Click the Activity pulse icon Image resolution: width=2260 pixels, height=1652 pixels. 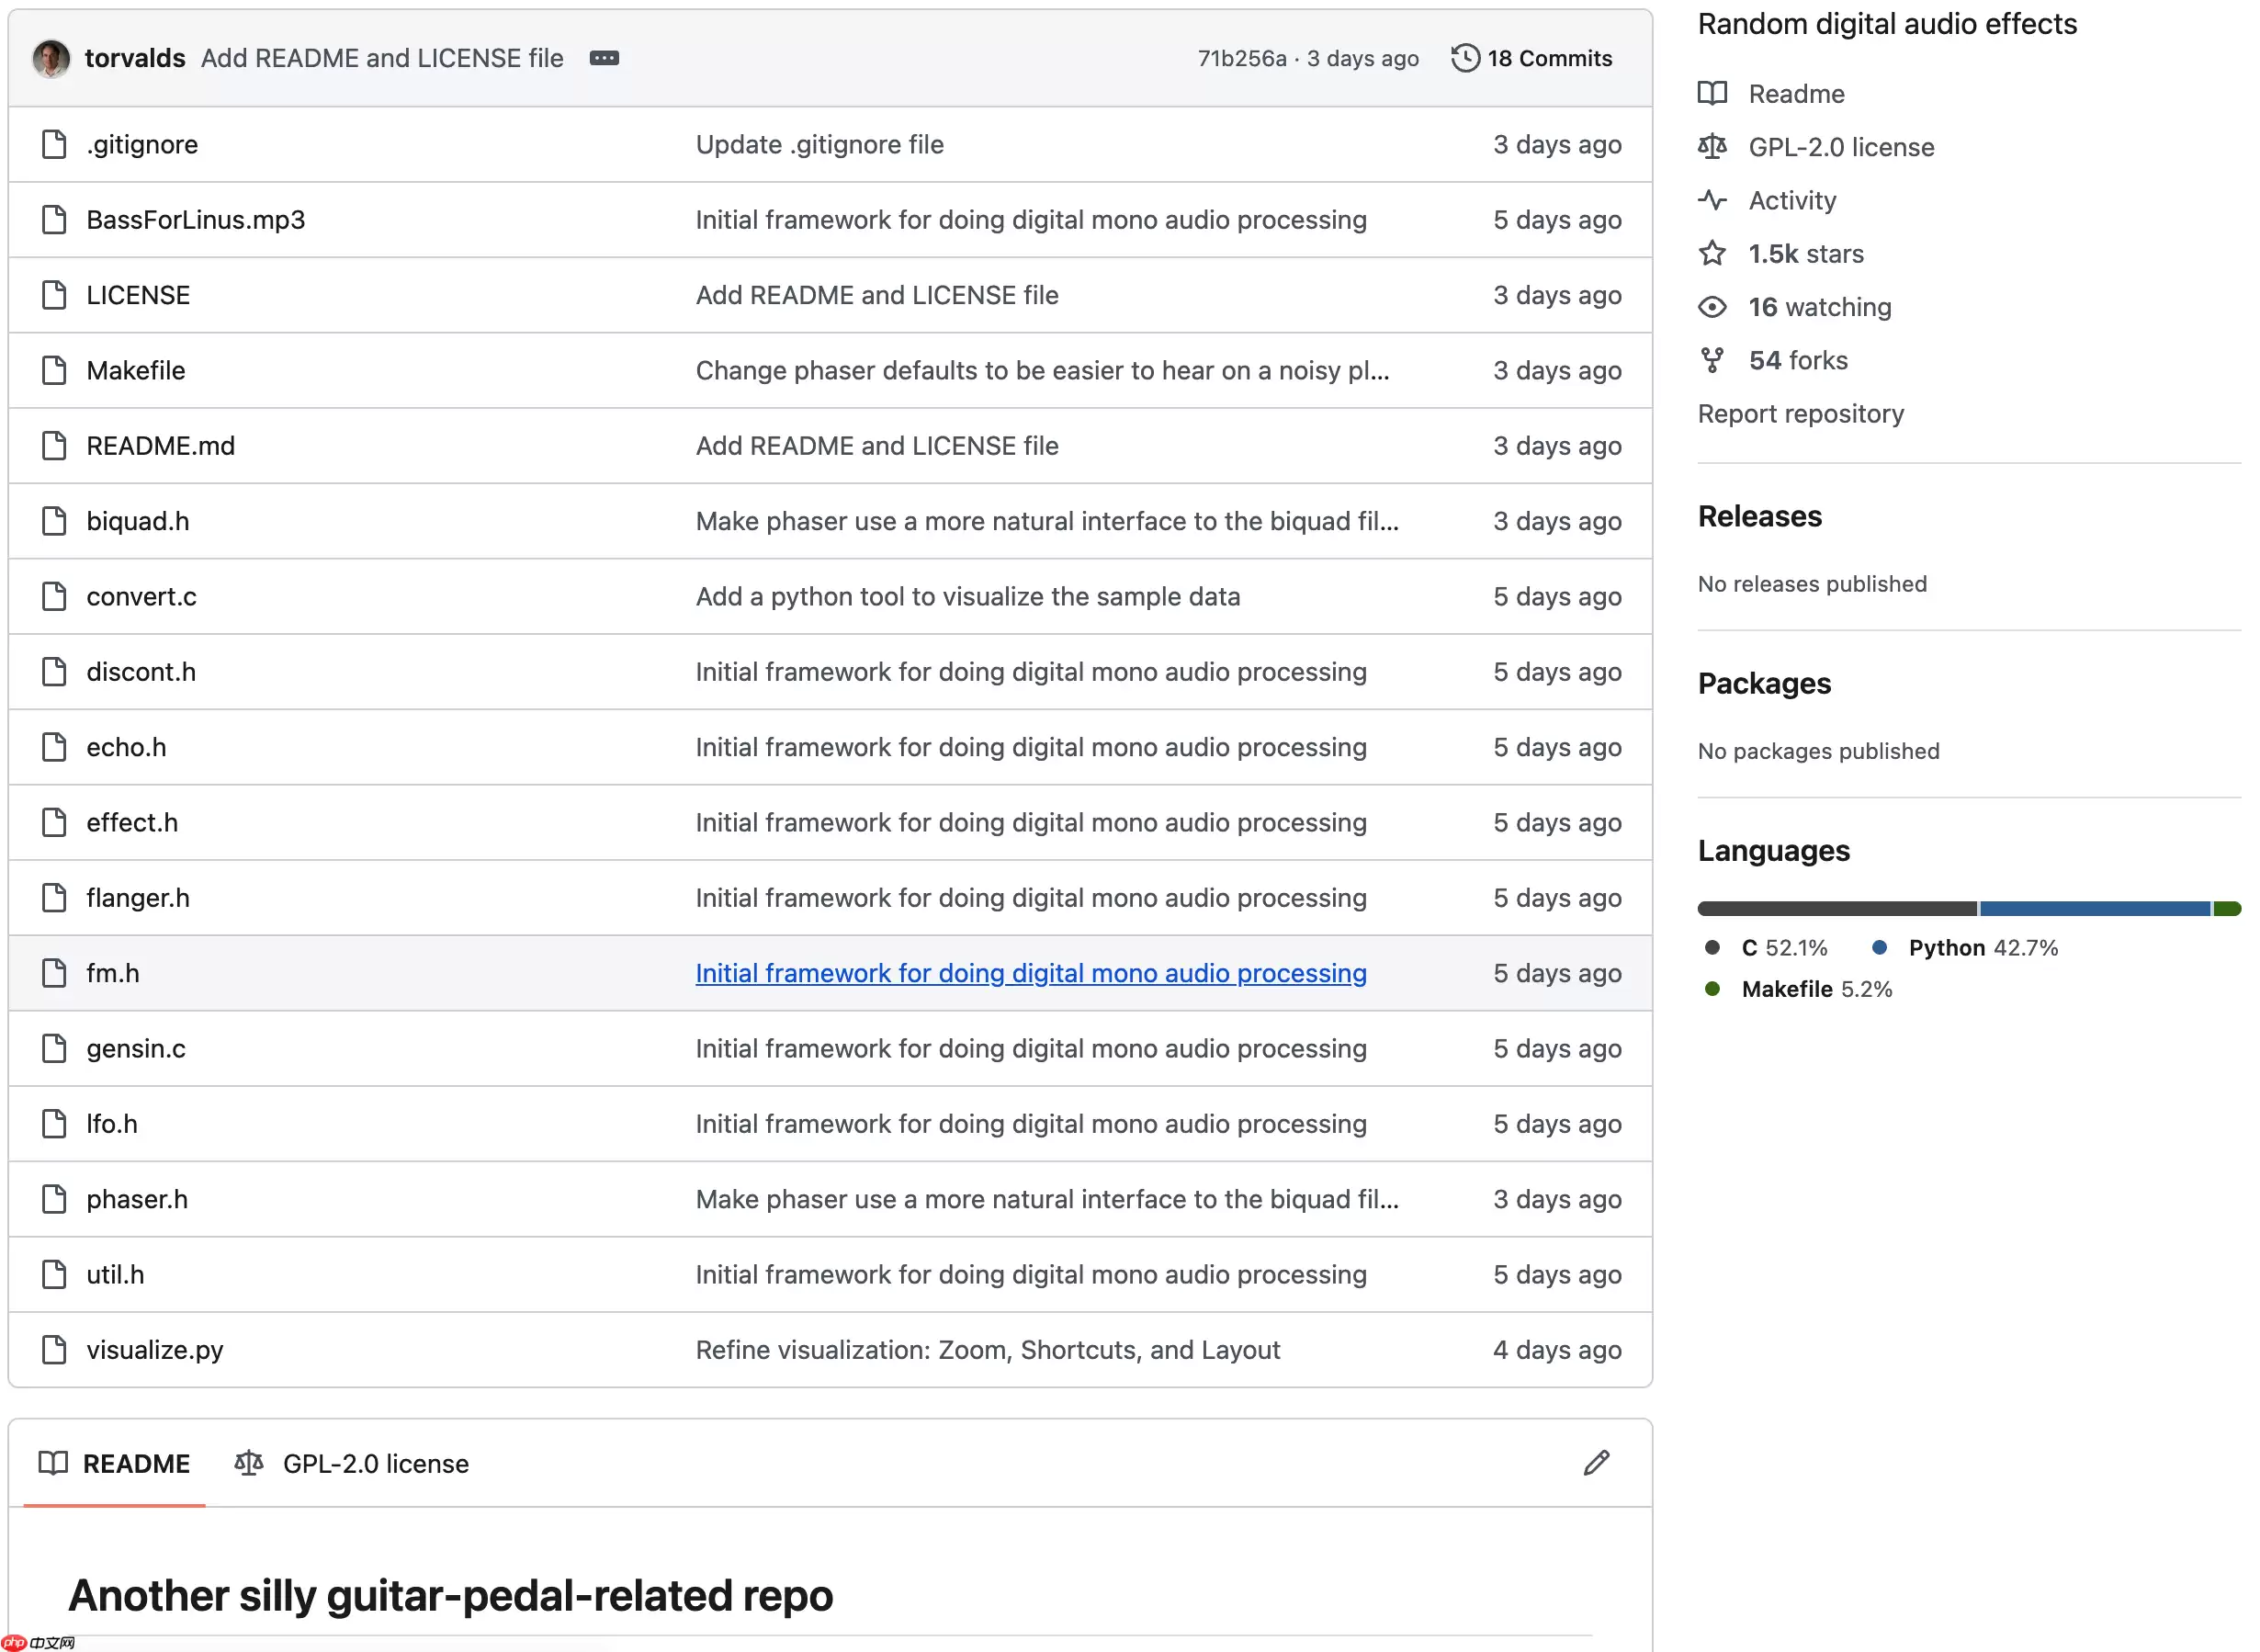pos(1712,200)
